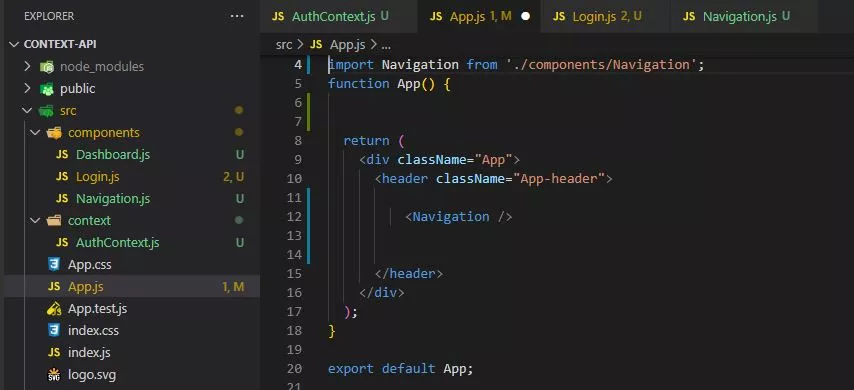Open App.css in the explorer
Image resolution: width=854 pixels, height=390 pixels.
90,265
